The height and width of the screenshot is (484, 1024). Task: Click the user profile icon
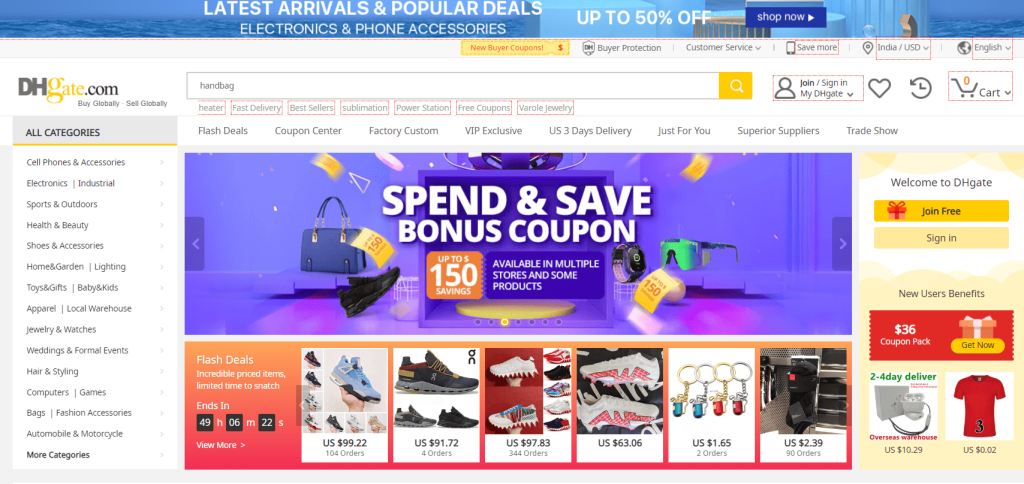784,88
